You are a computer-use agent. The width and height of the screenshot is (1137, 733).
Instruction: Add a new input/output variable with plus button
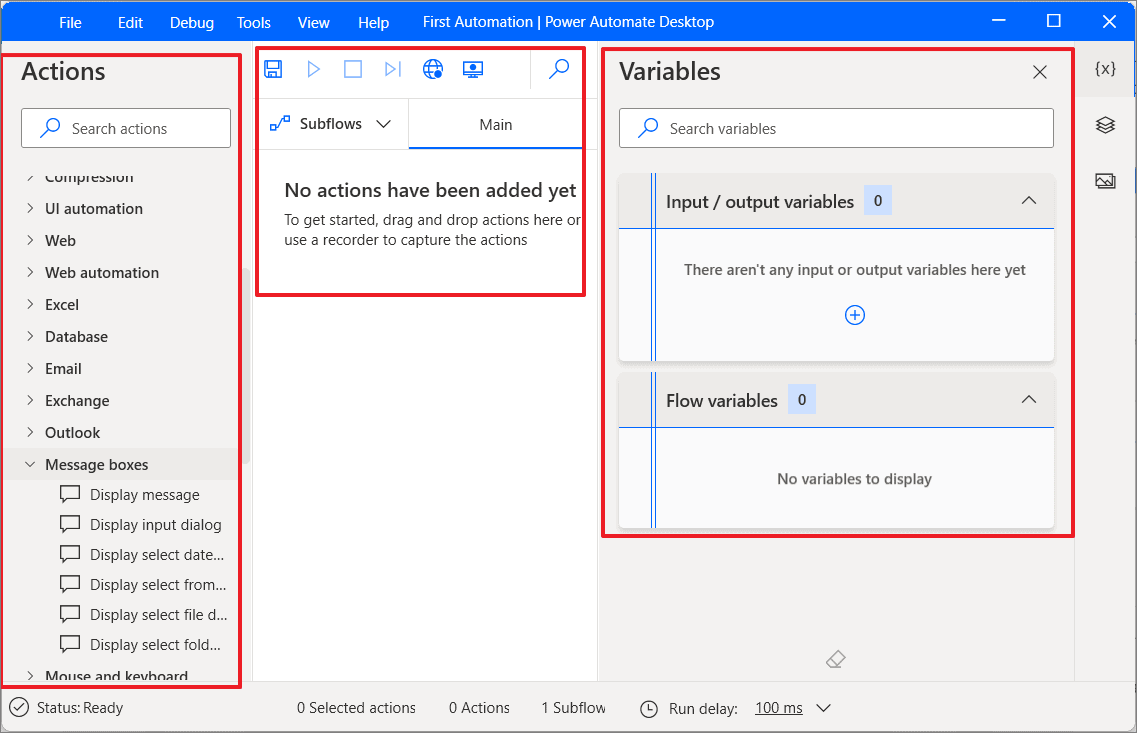click(x=855, y=314)
